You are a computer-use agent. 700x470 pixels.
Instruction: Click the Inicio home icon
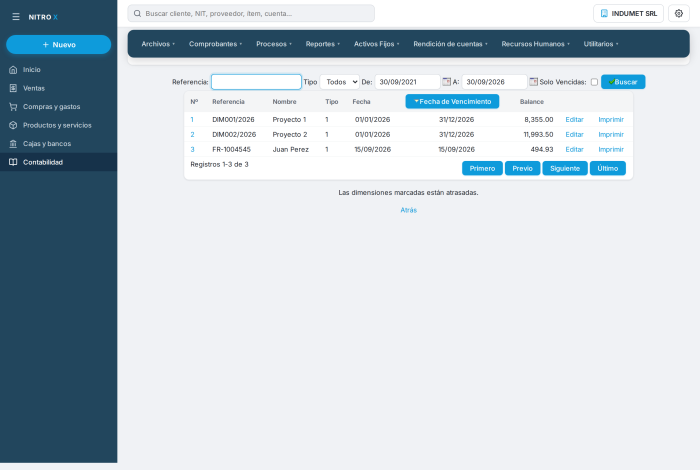pos(13,70)
